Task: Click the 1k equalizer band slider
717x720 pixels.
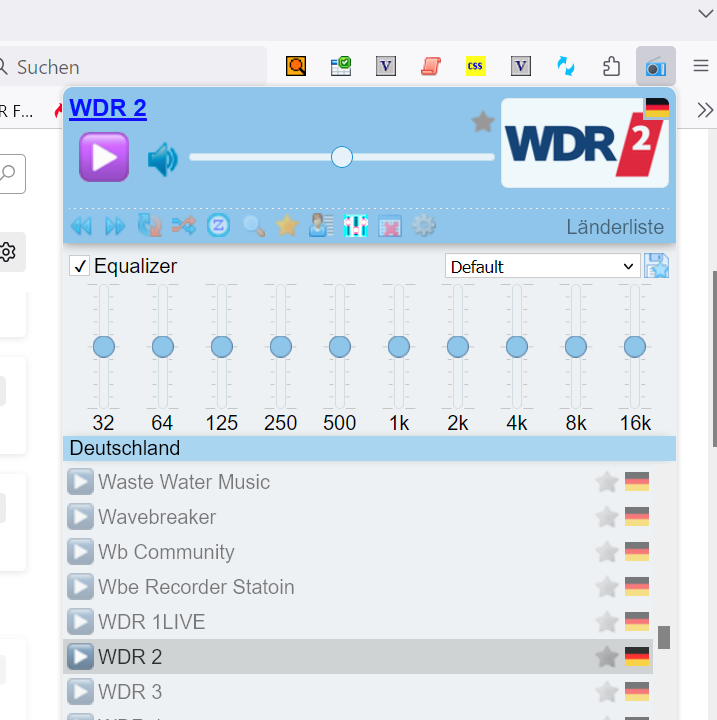Action: click(398, 347)
